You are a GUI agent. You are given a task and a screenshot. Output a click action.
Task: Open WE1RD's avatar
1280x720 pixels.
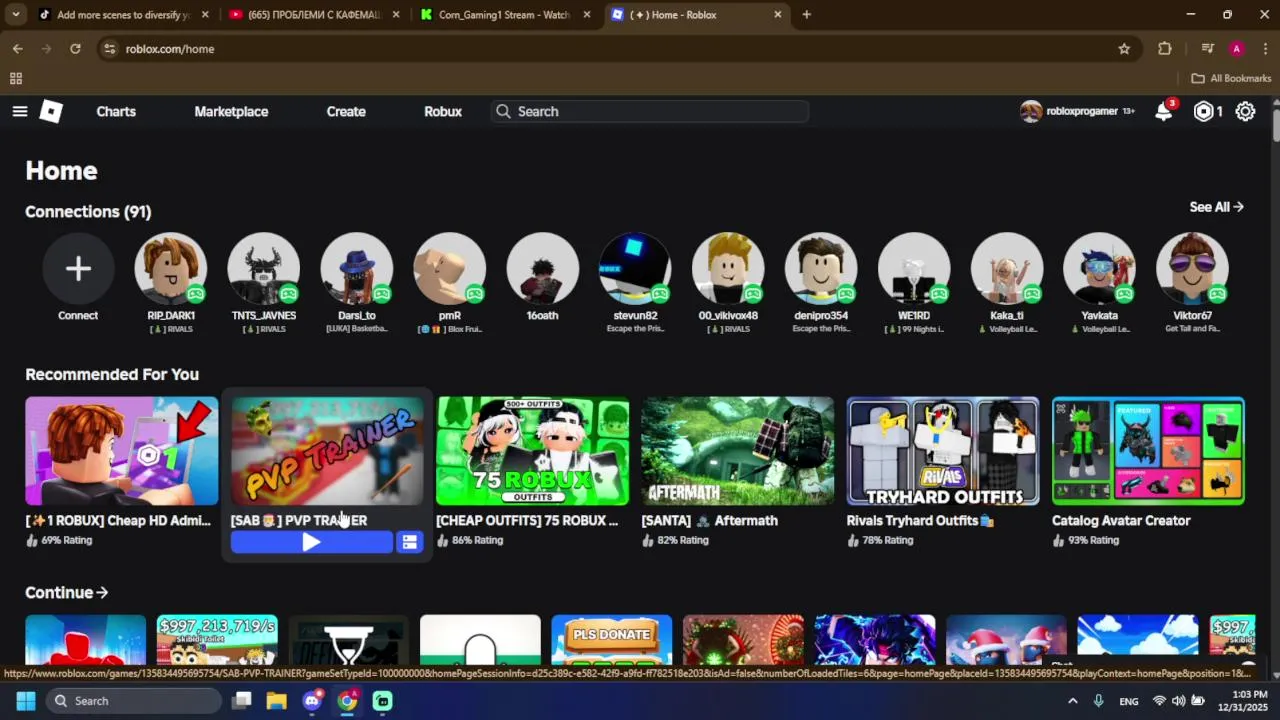tap(914, 268)
